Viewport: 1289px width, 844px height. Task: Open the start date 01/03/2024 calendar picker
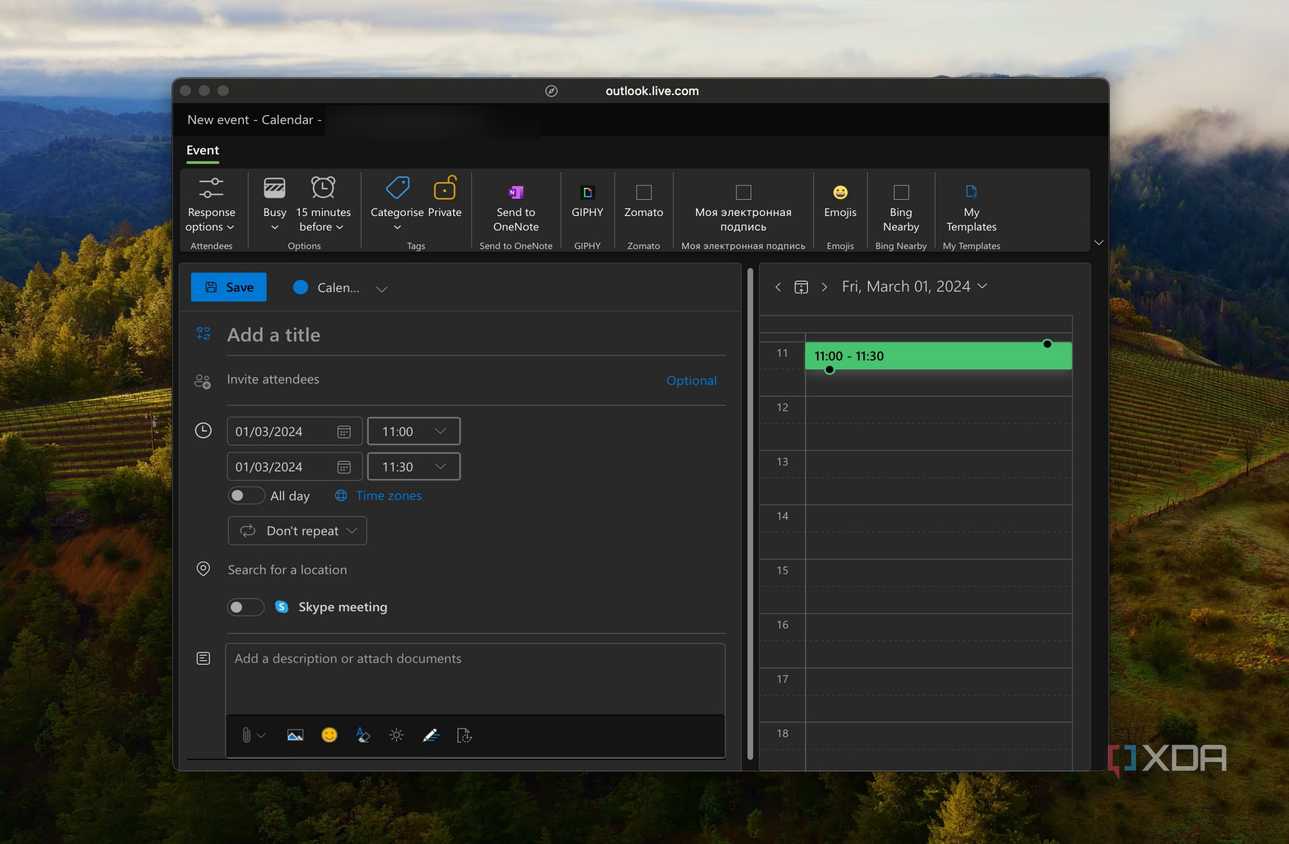click(x=343, y=432)
